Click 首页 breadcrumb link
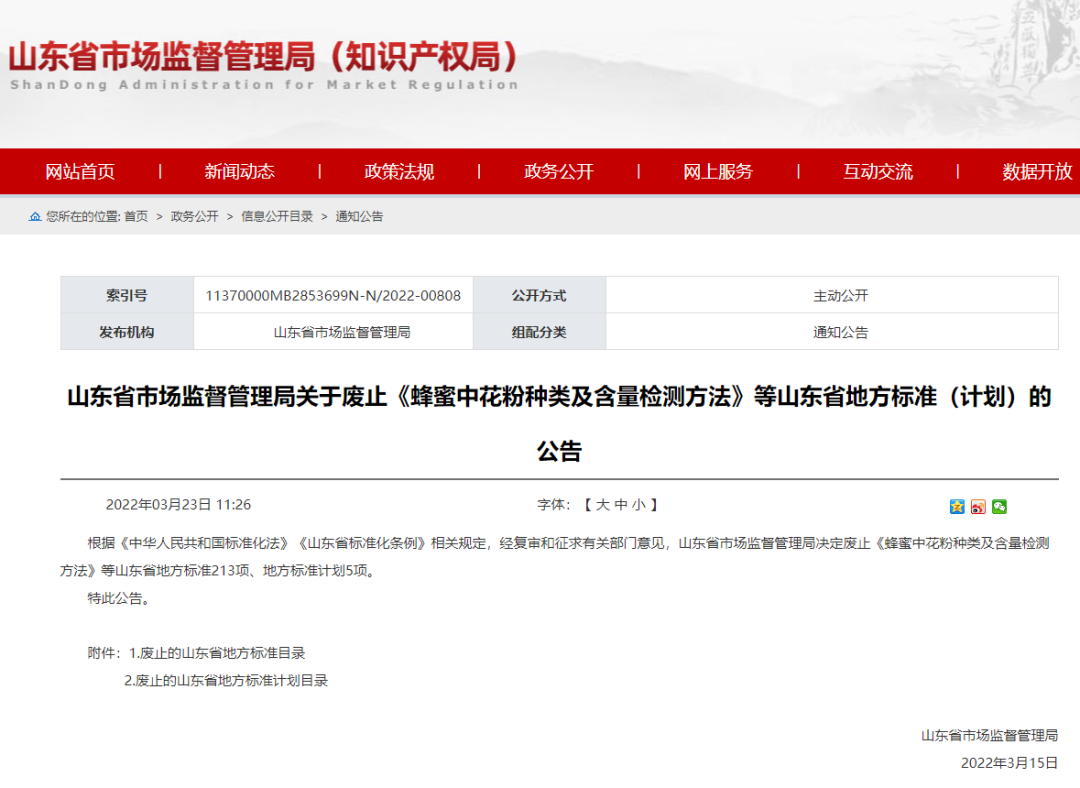The image size is (1080, 788). click(136, 216)
